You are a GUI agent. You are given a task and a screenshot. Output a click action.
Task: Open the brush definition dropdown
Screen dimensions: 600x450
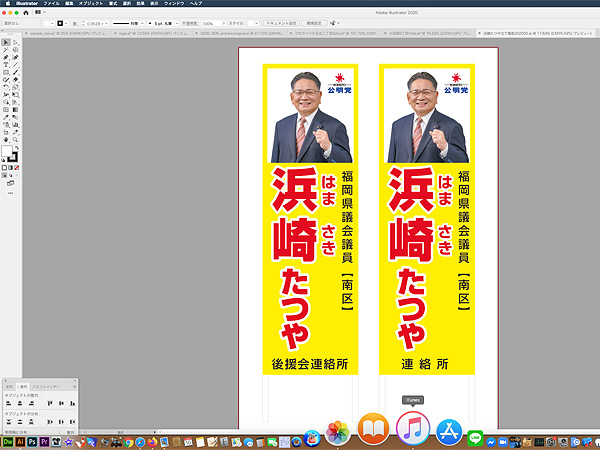(x=177, y=23)
